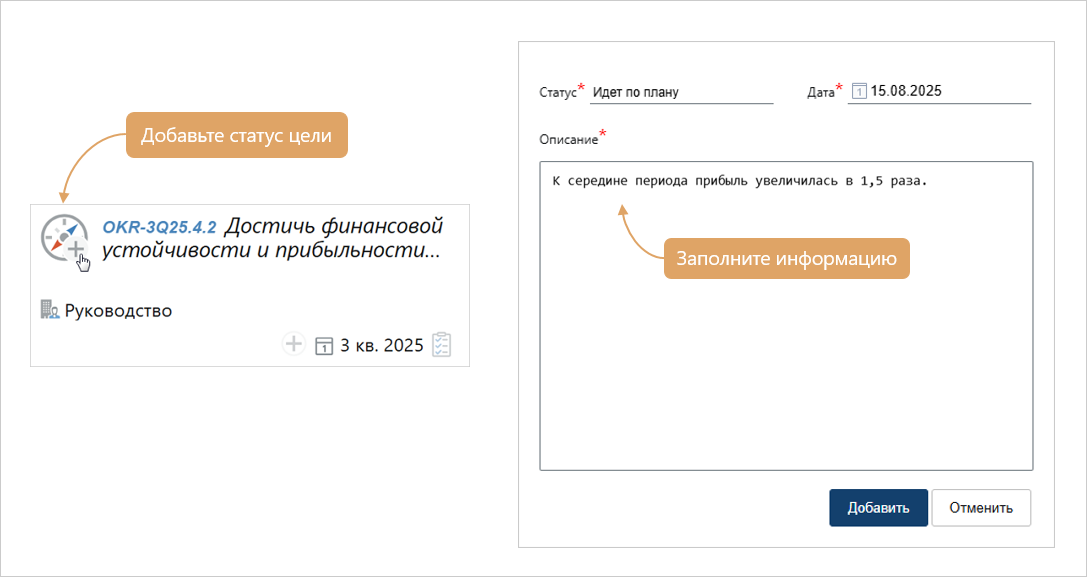Click the Дата field label
This screenshot has width=1087, height=577.
tap(821, 93)
